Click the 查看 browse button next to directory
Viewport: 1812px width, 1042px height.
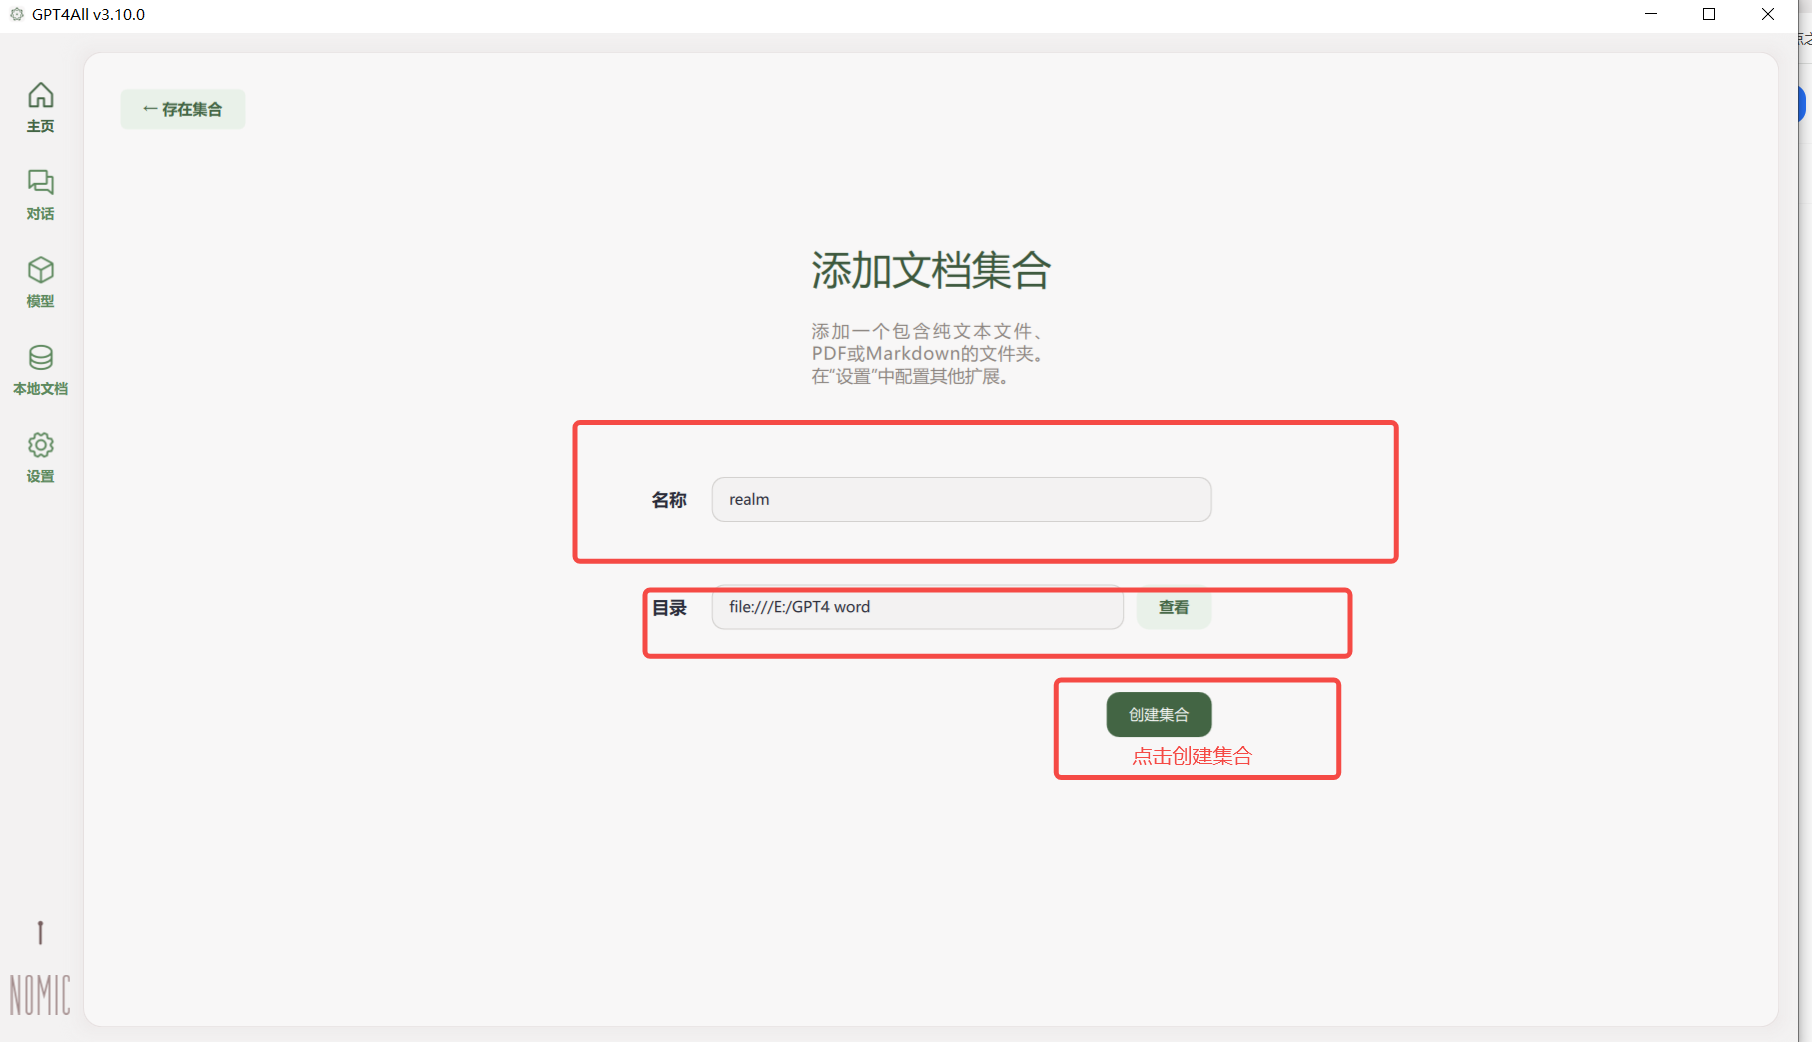[1173, 607]
